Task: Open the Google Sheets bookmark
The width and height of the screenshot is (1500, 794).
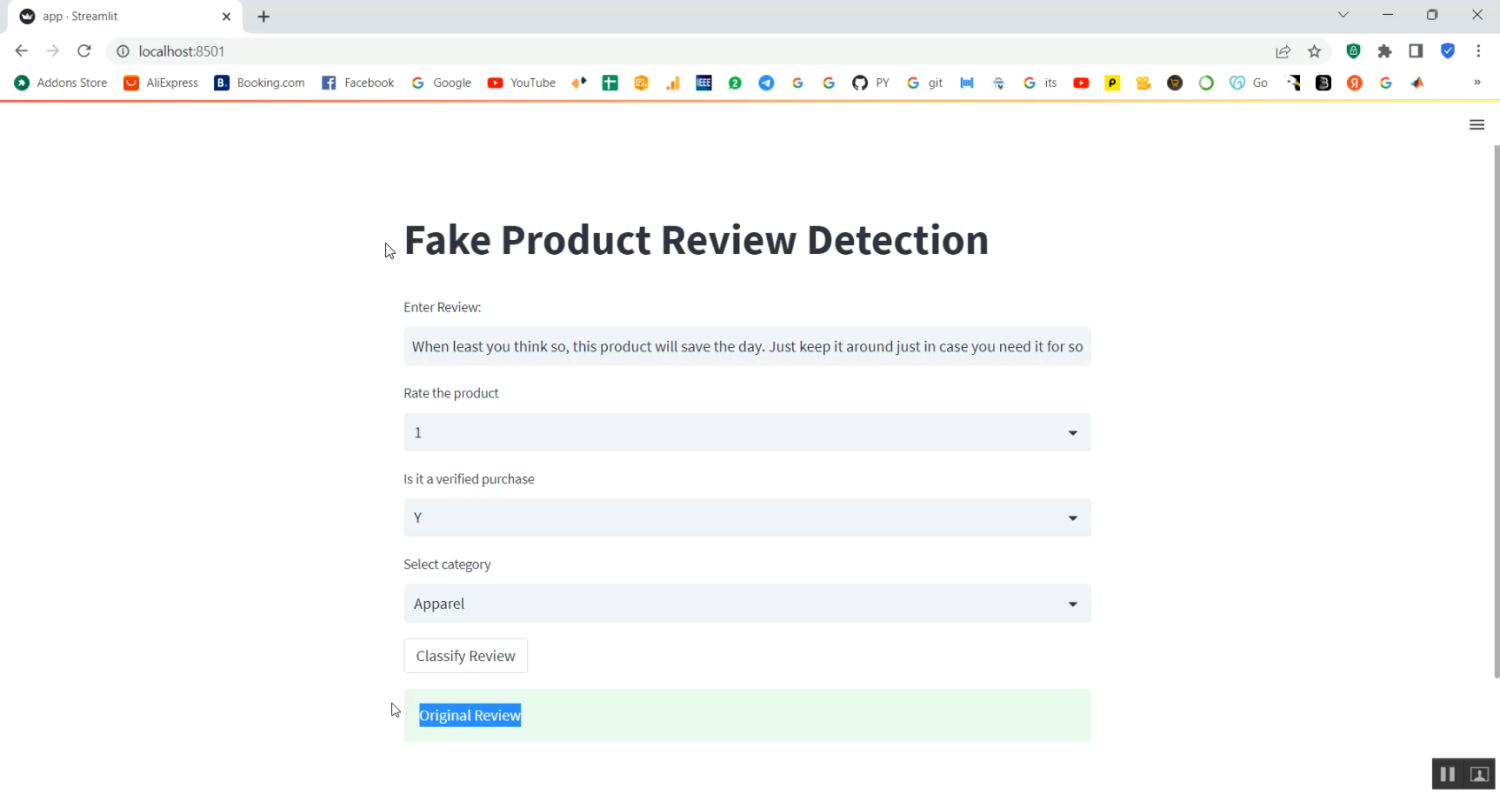Action: (x=610, y=83)
